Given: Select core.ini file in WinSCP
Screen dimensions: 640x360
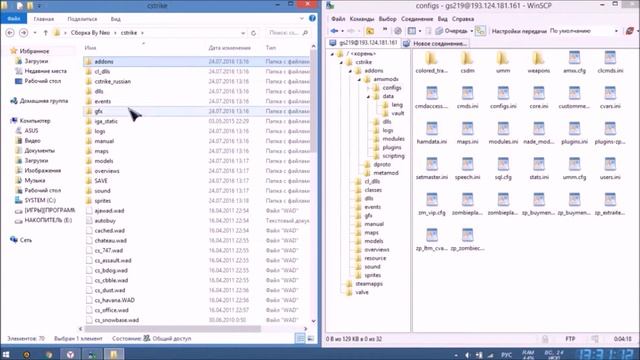Looking at the screenshot, I should tap(539, 98).
